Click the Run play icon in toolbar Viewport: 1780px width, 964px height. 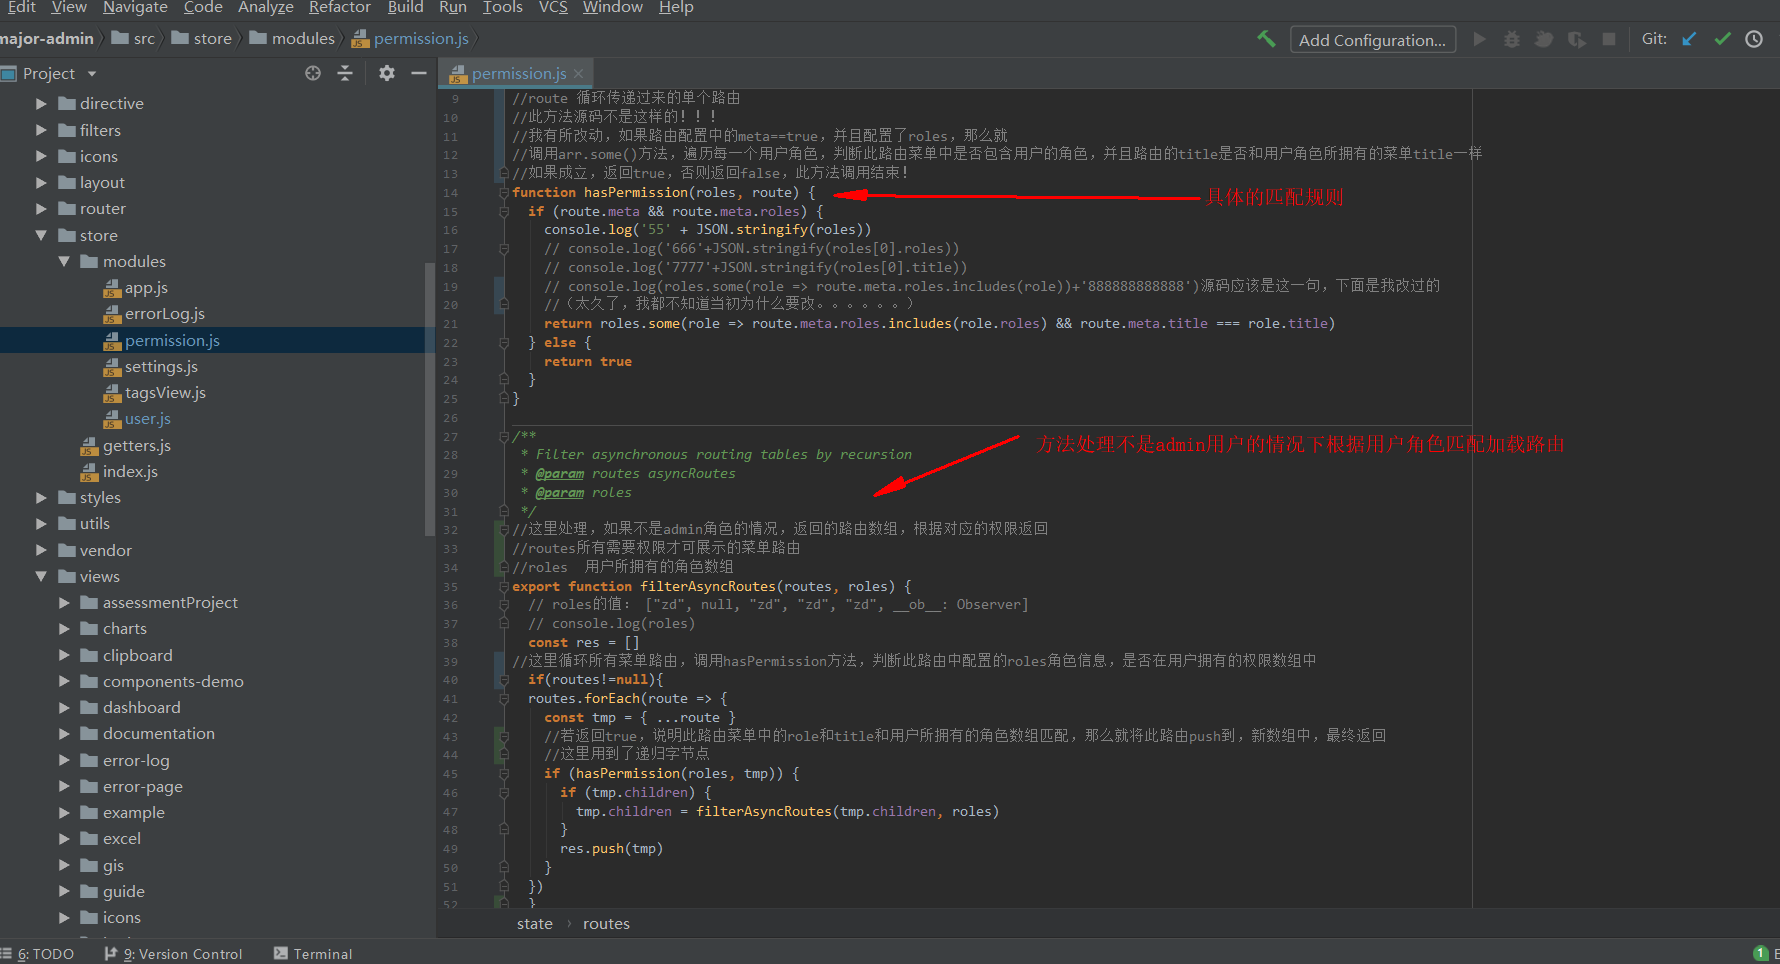coord(1480,39)
